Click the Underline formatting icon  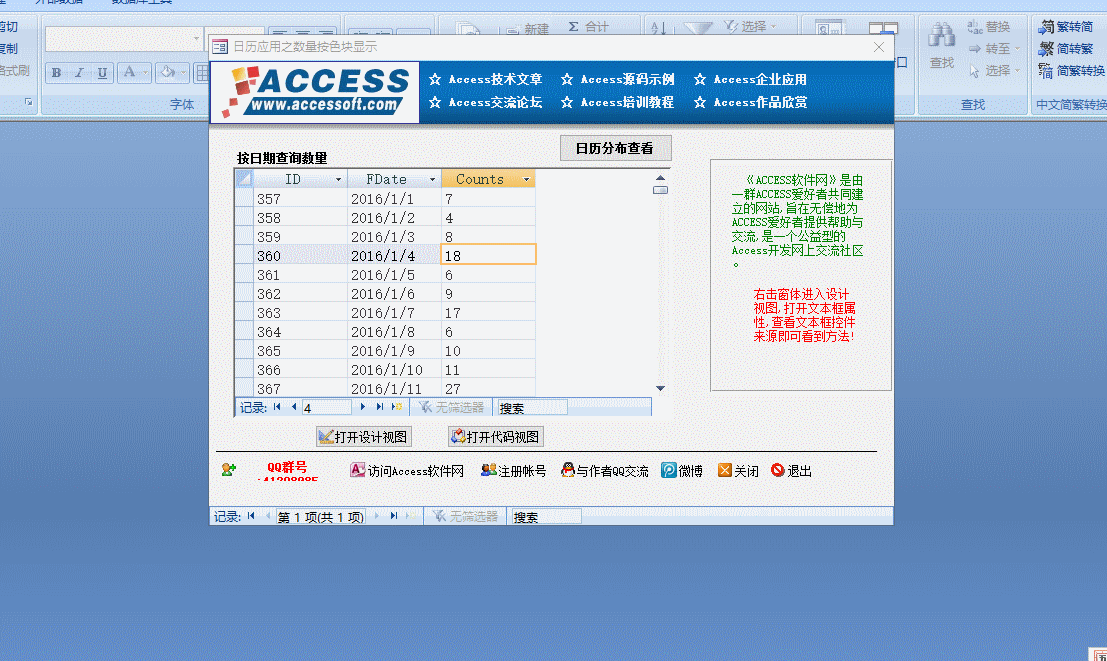click(x=102, y=73)
